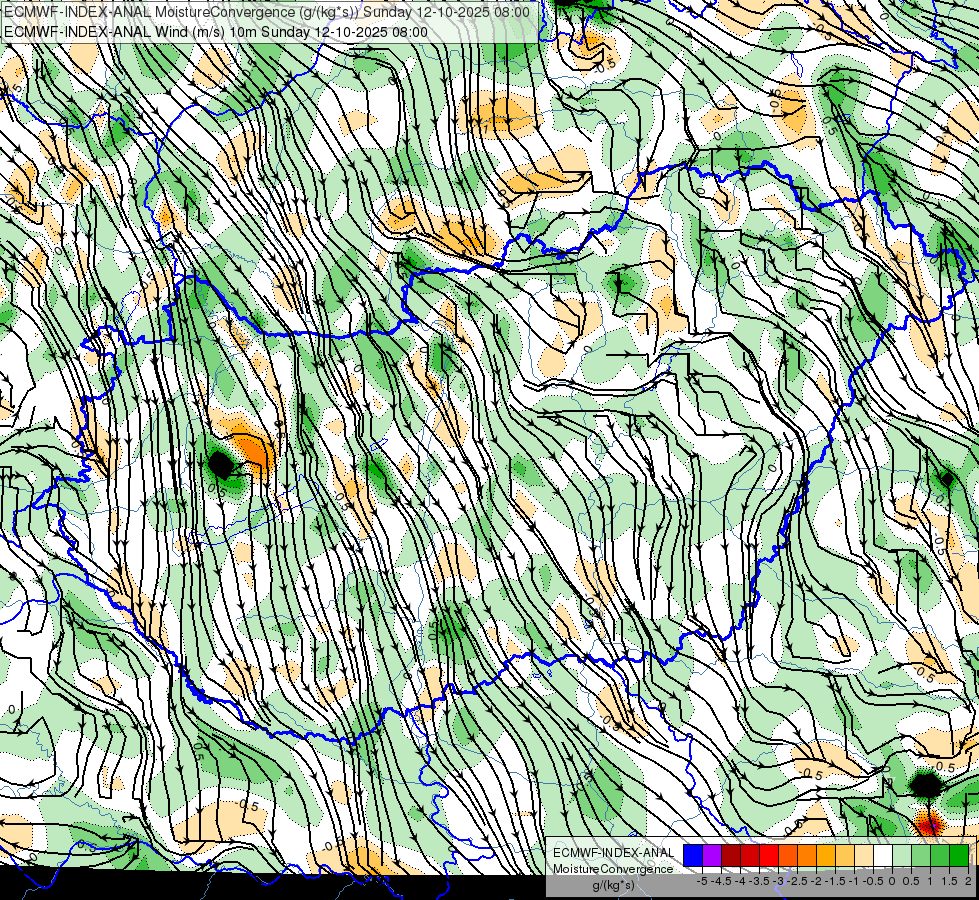Choose the amber swatch between -2 and -1.5

pyautogui.click(x=826, y=855)
